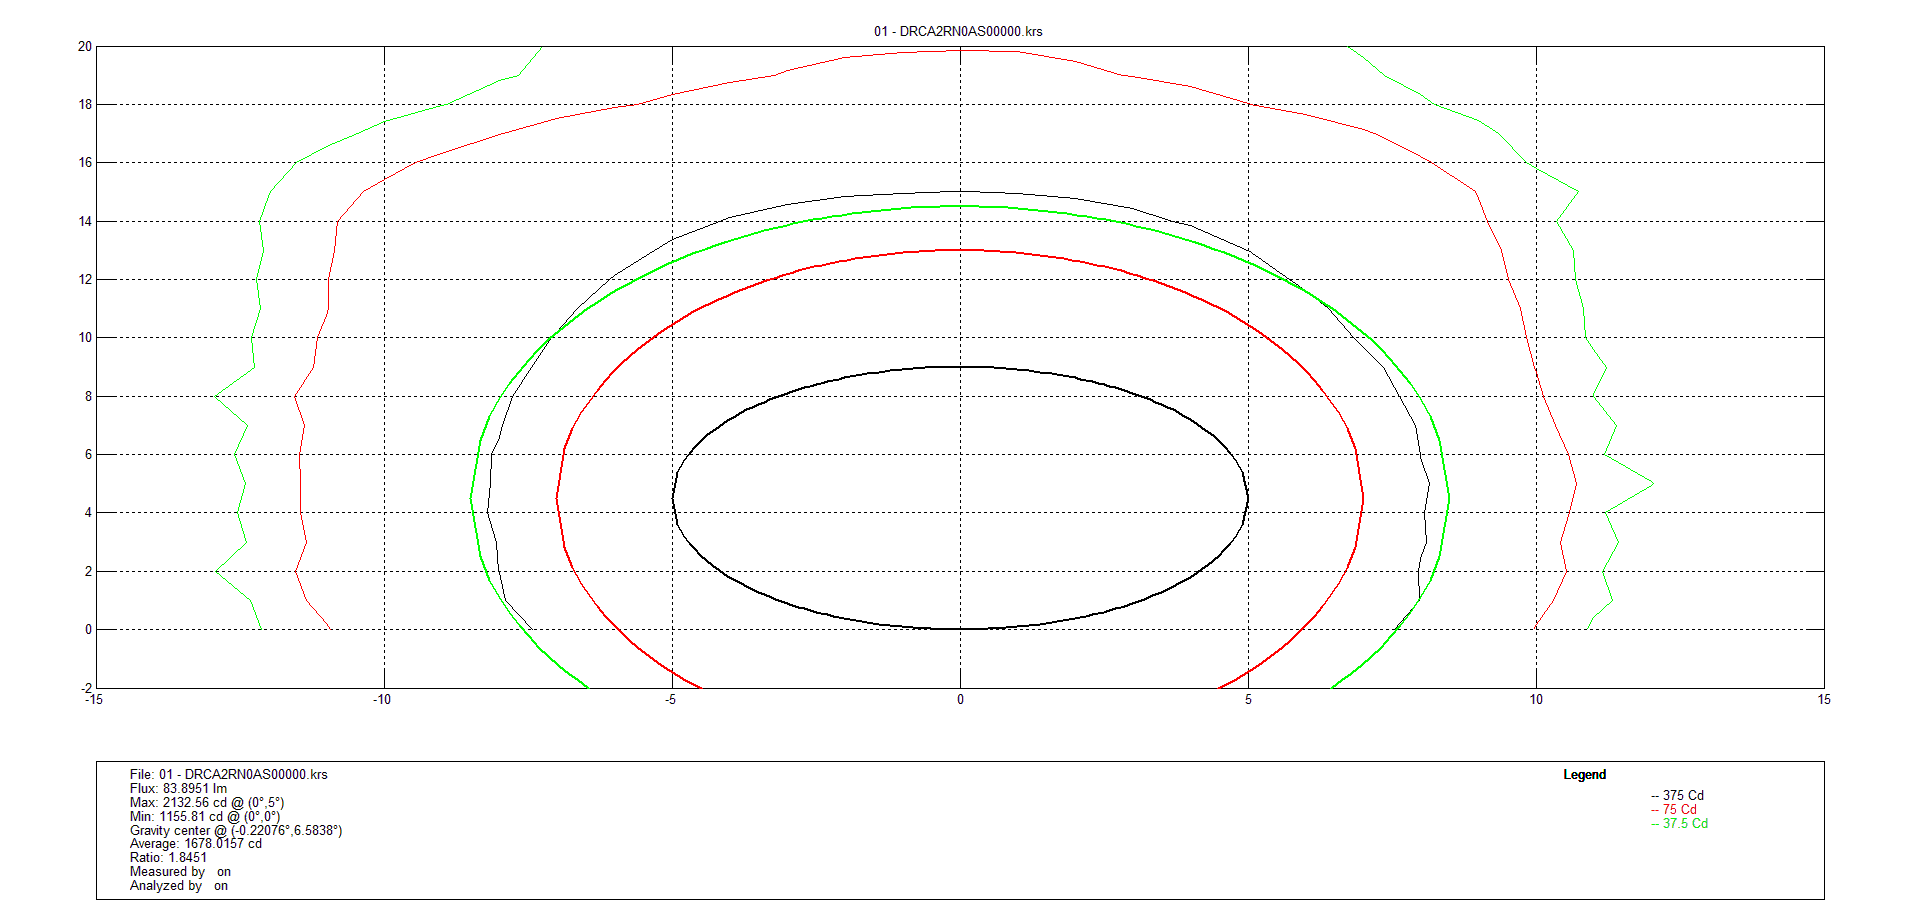This screenshot has height=917, width=1920.
Task: Click the Flux 83.8951 lm value
Action: [178, 789]
